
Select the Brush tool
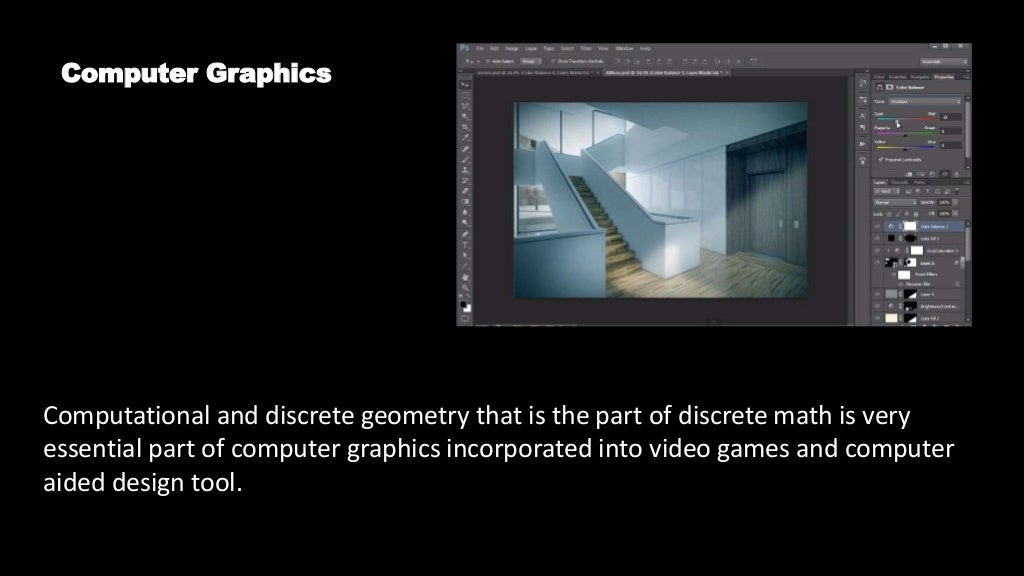pos(465,159)
